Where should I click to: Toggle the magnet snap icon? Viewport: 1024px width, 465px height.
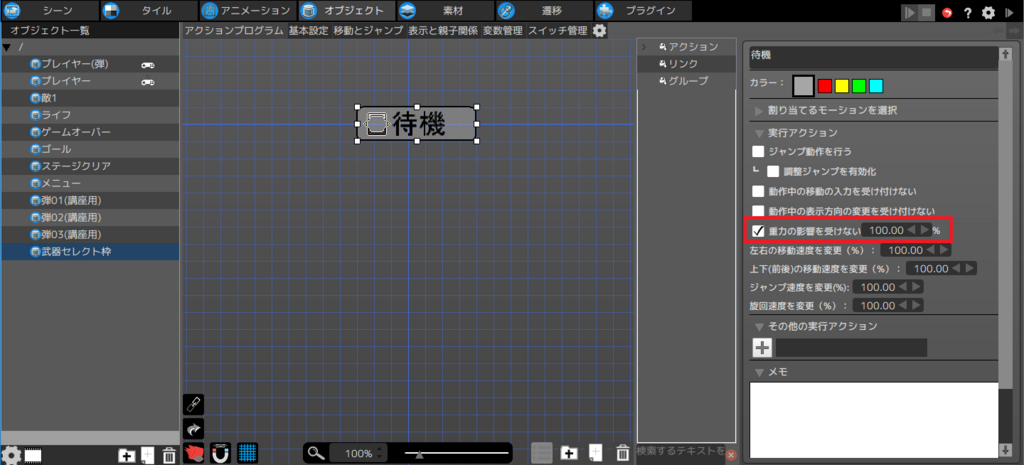click(221, 453)
